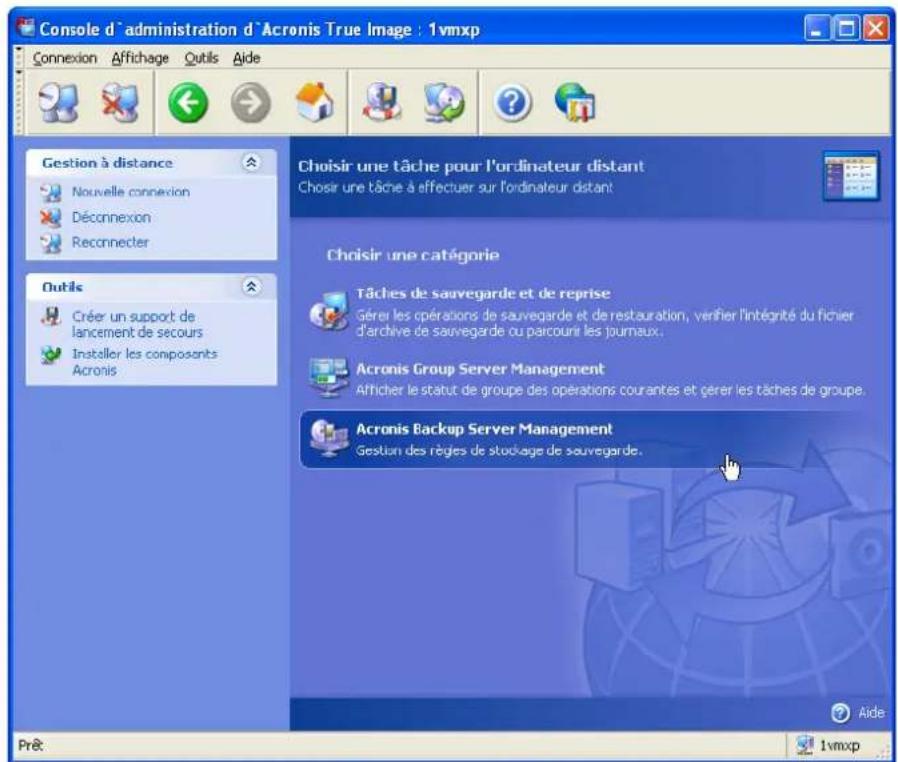Viewport: 898px width, 762px height.
Task: Click the app icon in title bar
Action: point(25,27)
